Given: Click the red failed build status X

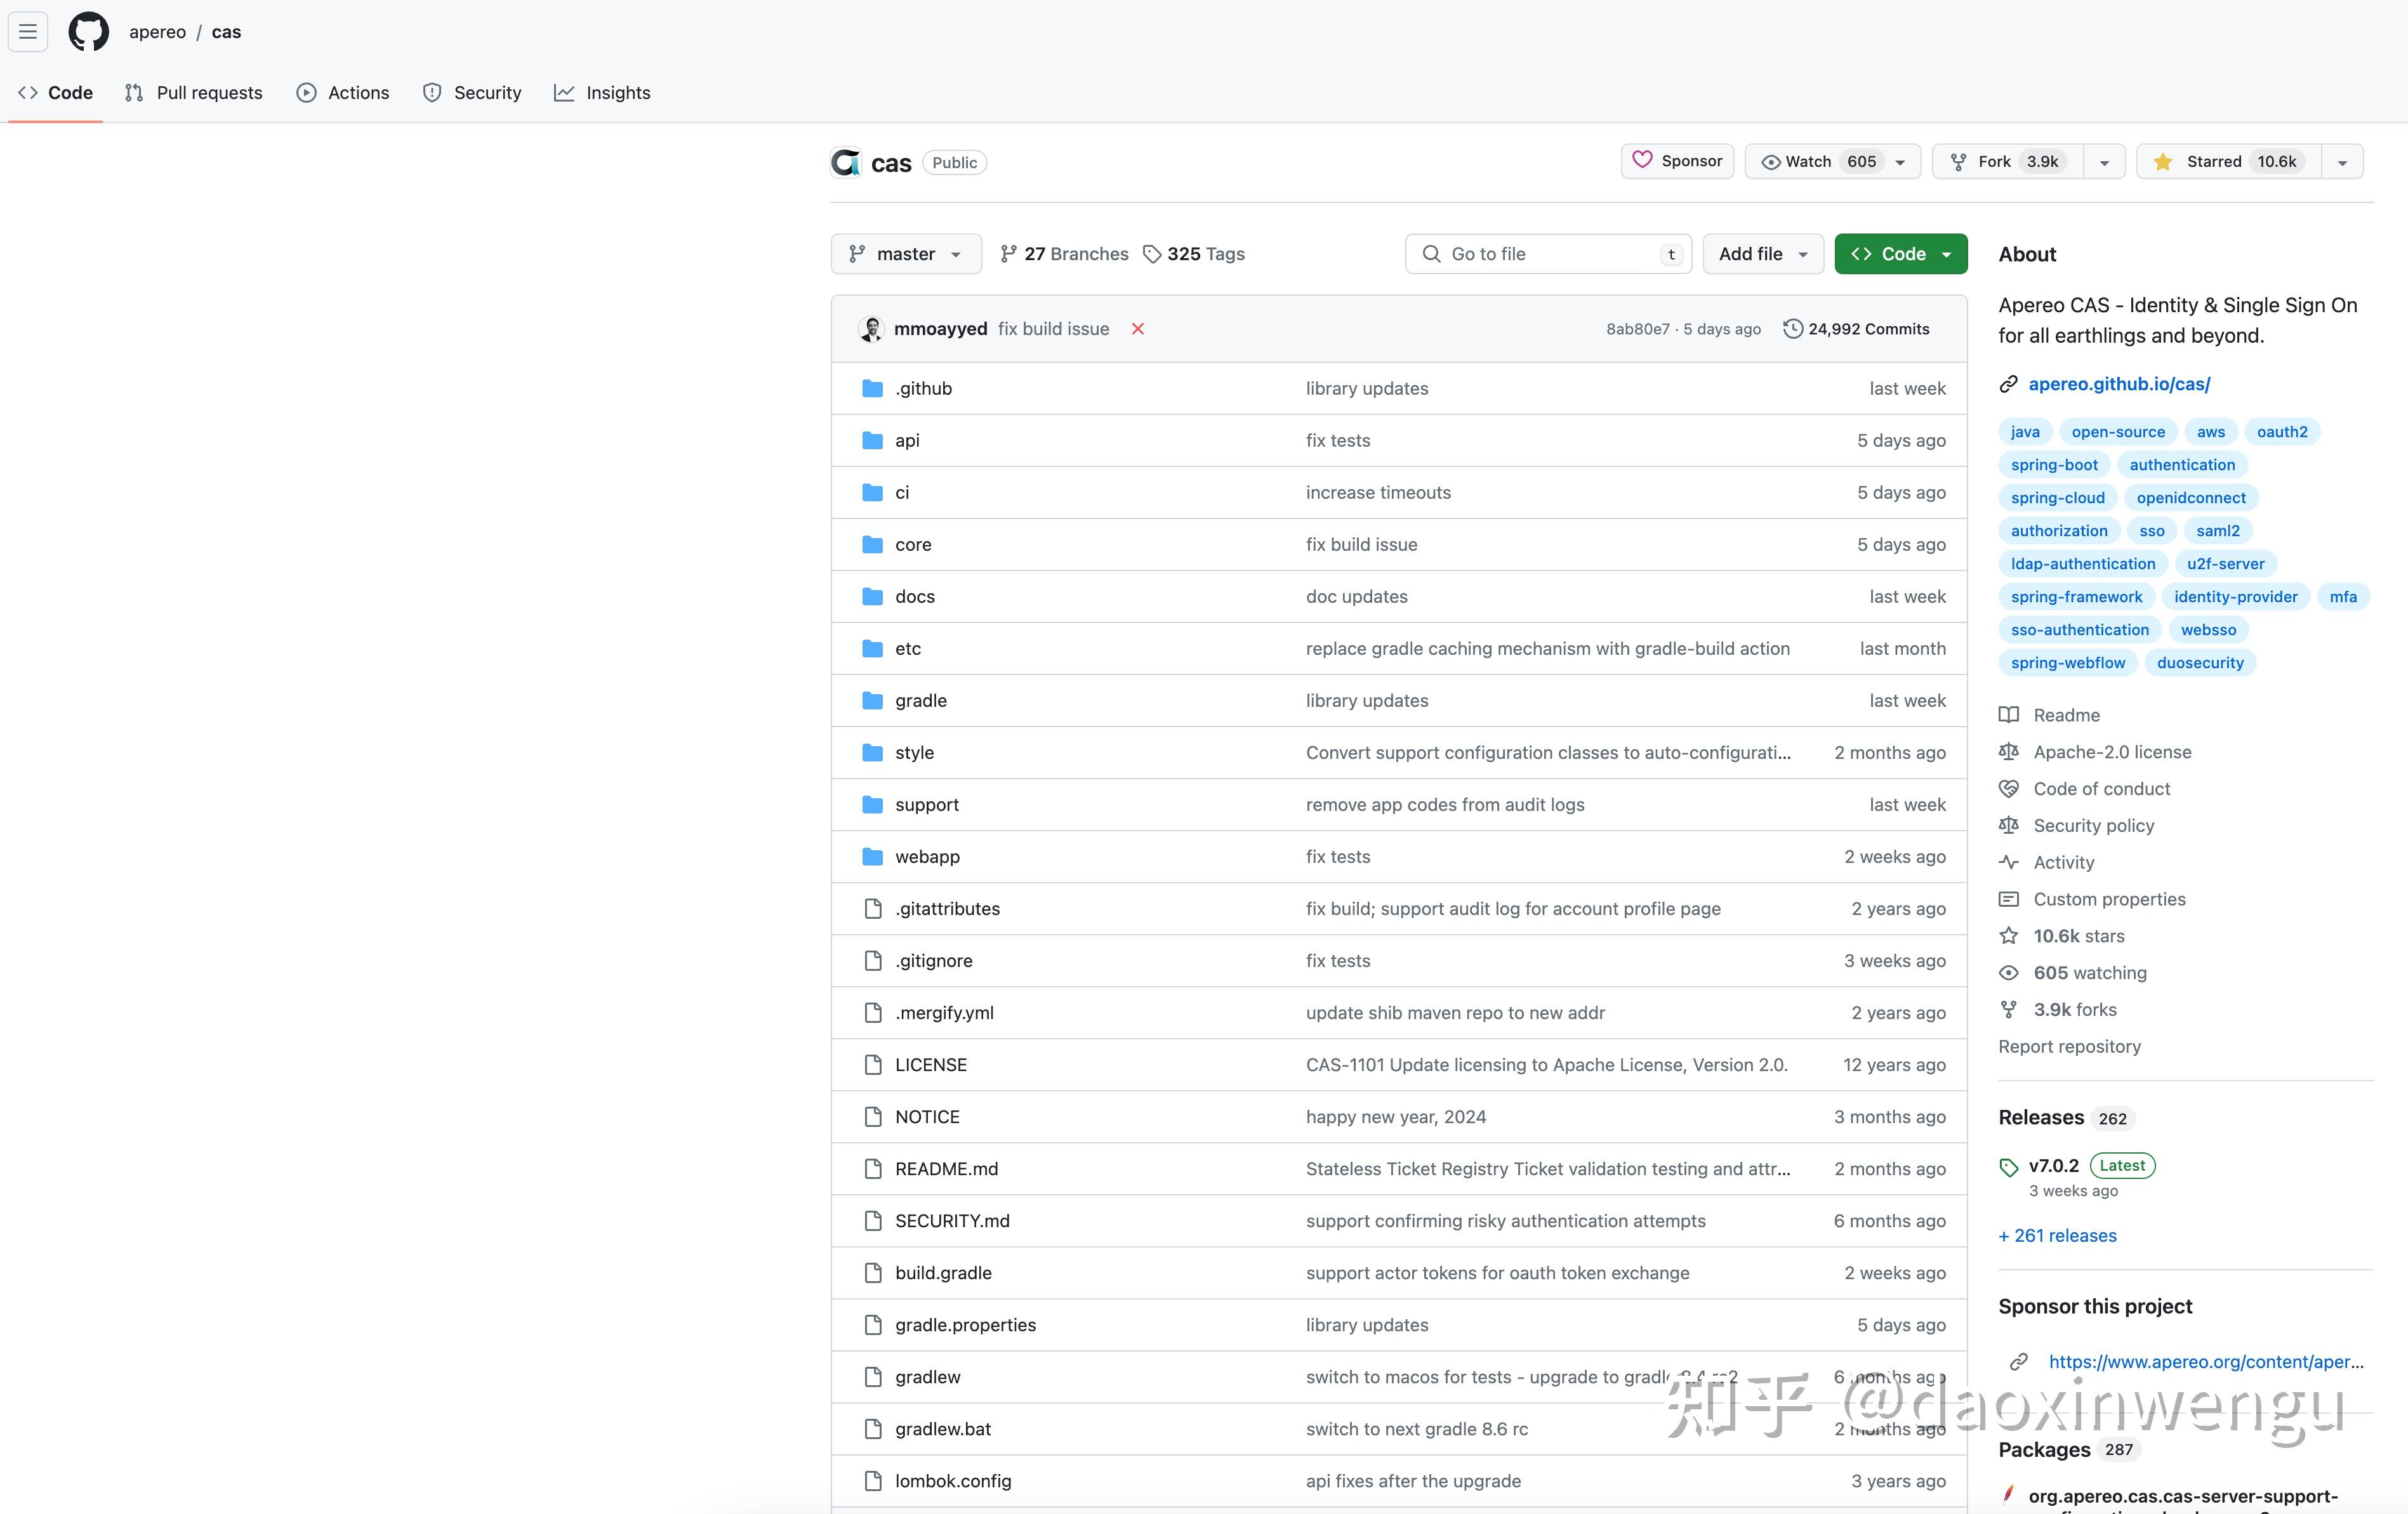Looking at the screenshot, I should pos(1137,329).
